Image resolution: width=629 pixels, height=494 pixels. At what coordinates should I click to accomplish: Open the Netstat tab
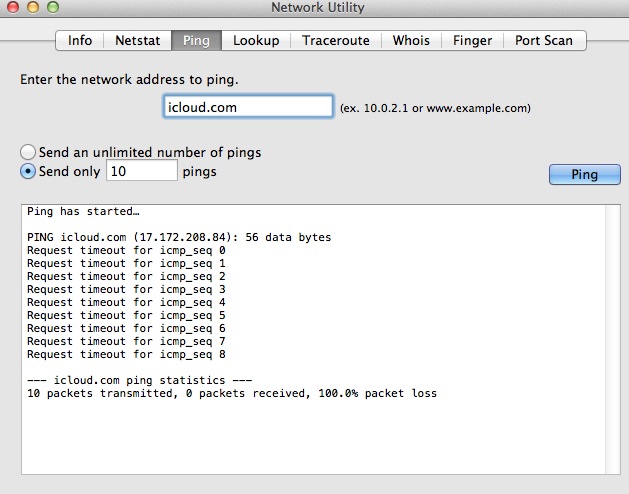[x=137, y=41]
